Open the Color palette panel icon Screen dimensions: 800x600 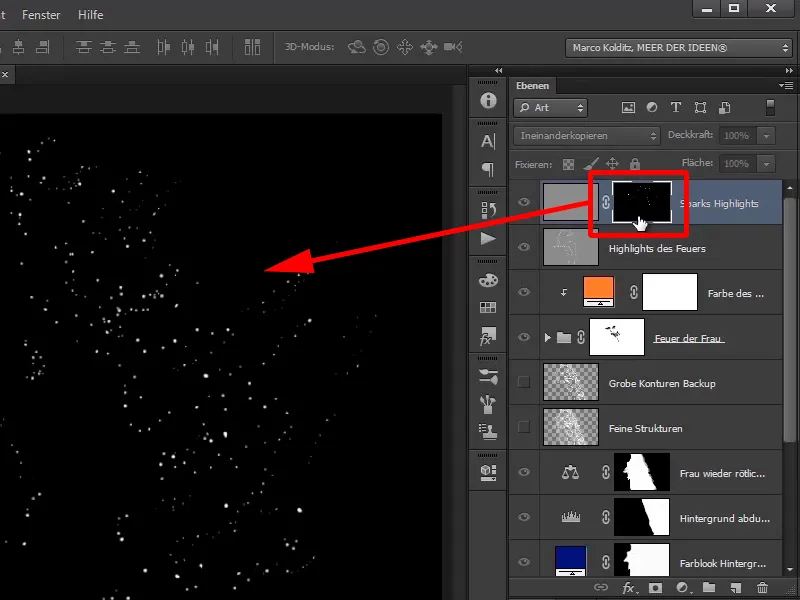[488, 280]
